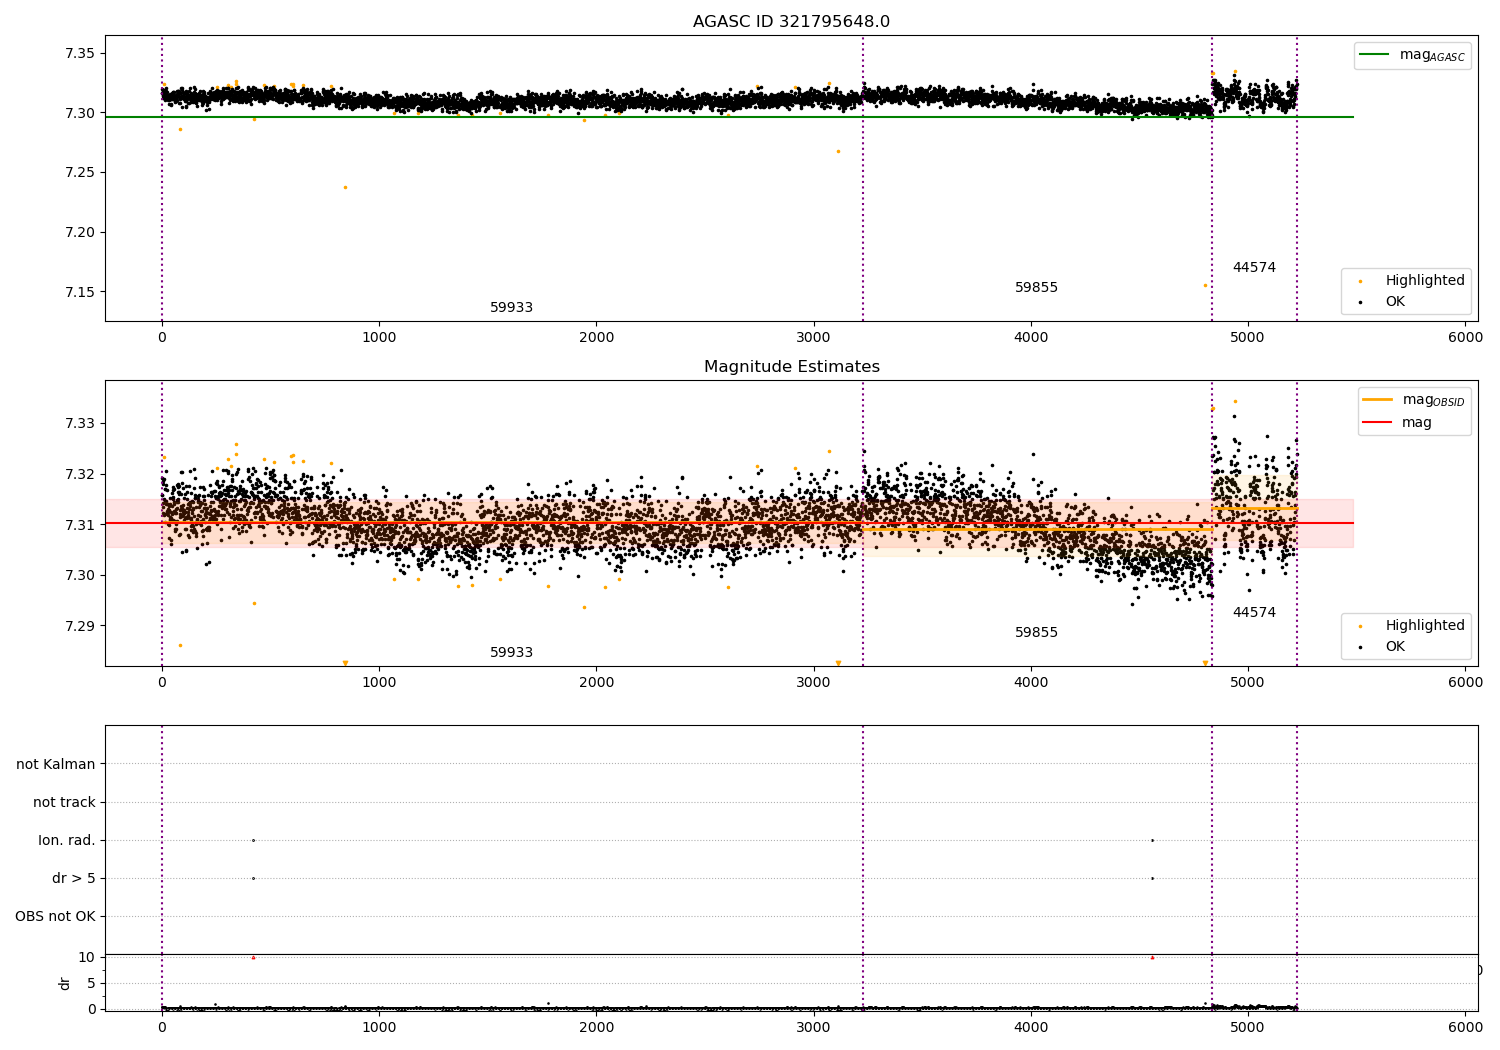This screenshot has width=1500, height=1050.
Task: Click the 'OBS not OK' axis label
Action: pos(55,916)
